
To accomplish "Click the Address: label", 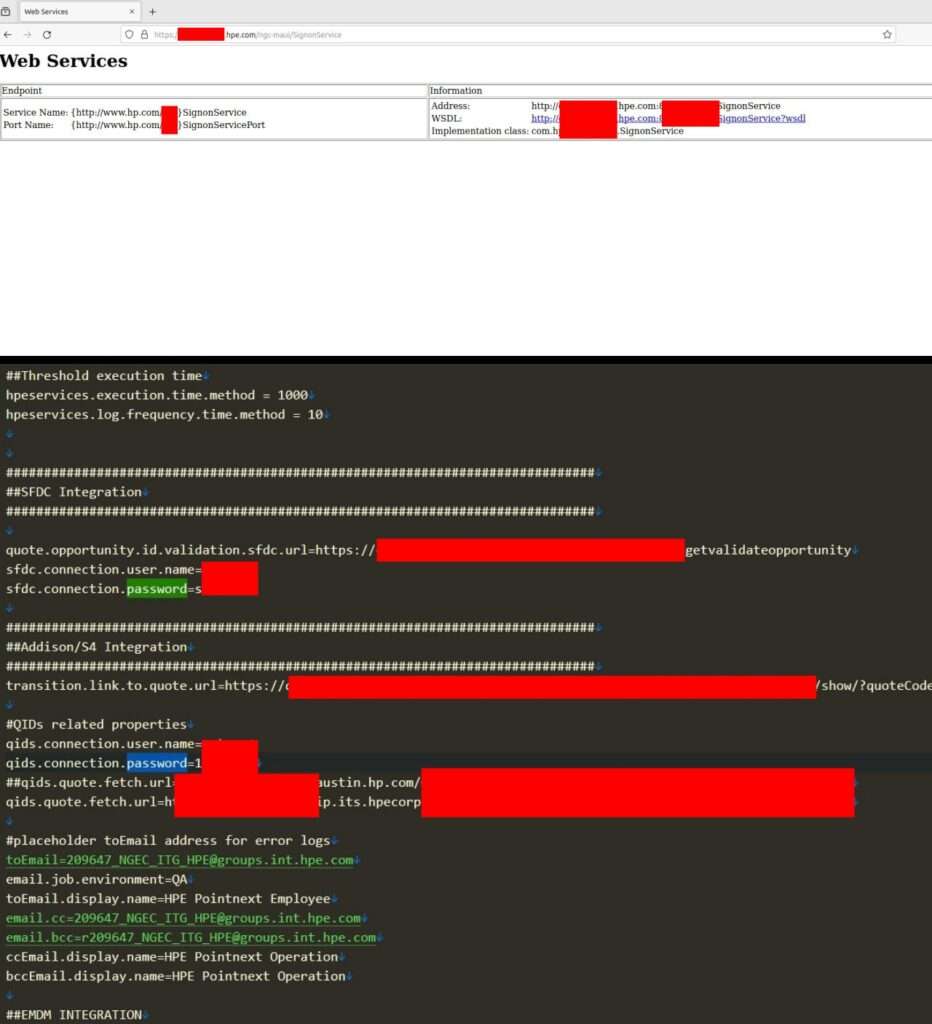I will point(450,106).
